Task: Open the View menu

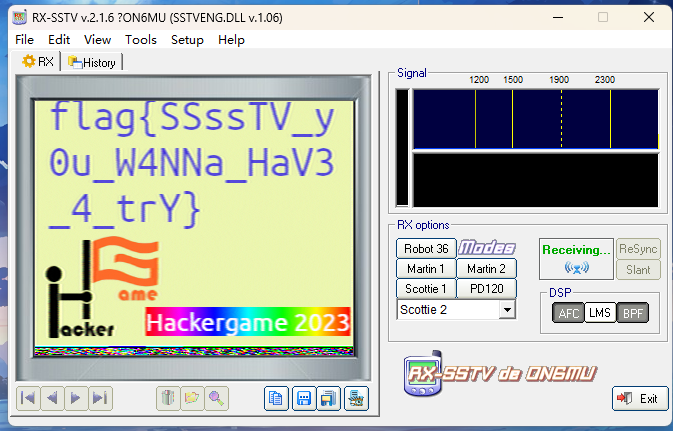Action: tap(97, 40)
